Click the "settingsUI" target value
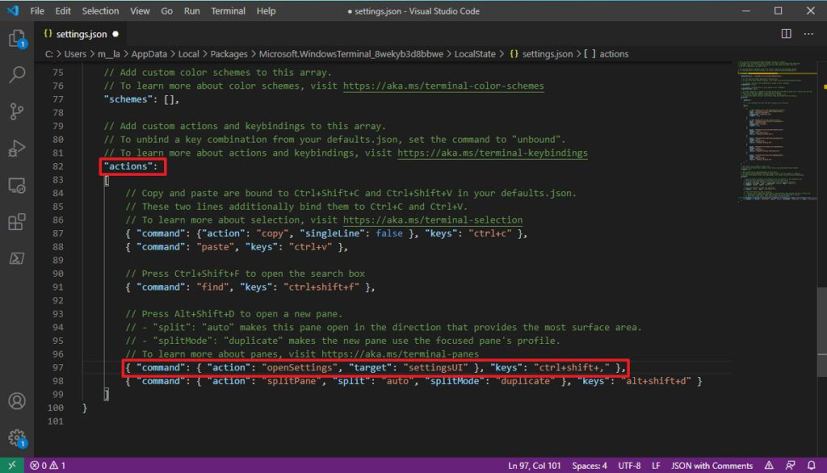The image size is (827, 473). tap(436, 368)
